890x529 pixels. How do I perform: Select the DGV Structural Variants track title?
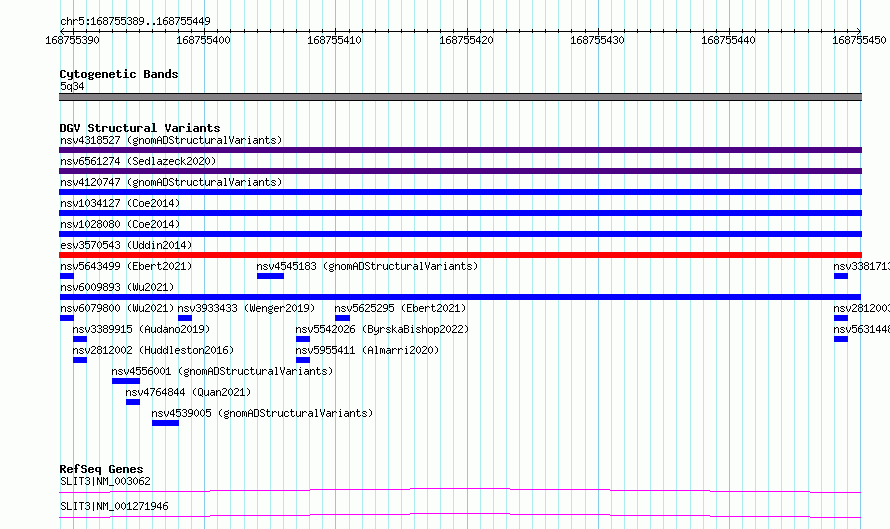point(140,128)
